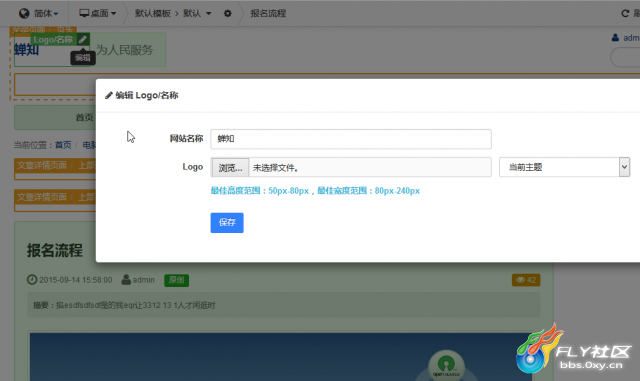Click the logo size hint text 最佳高度范围

[315, 191]
